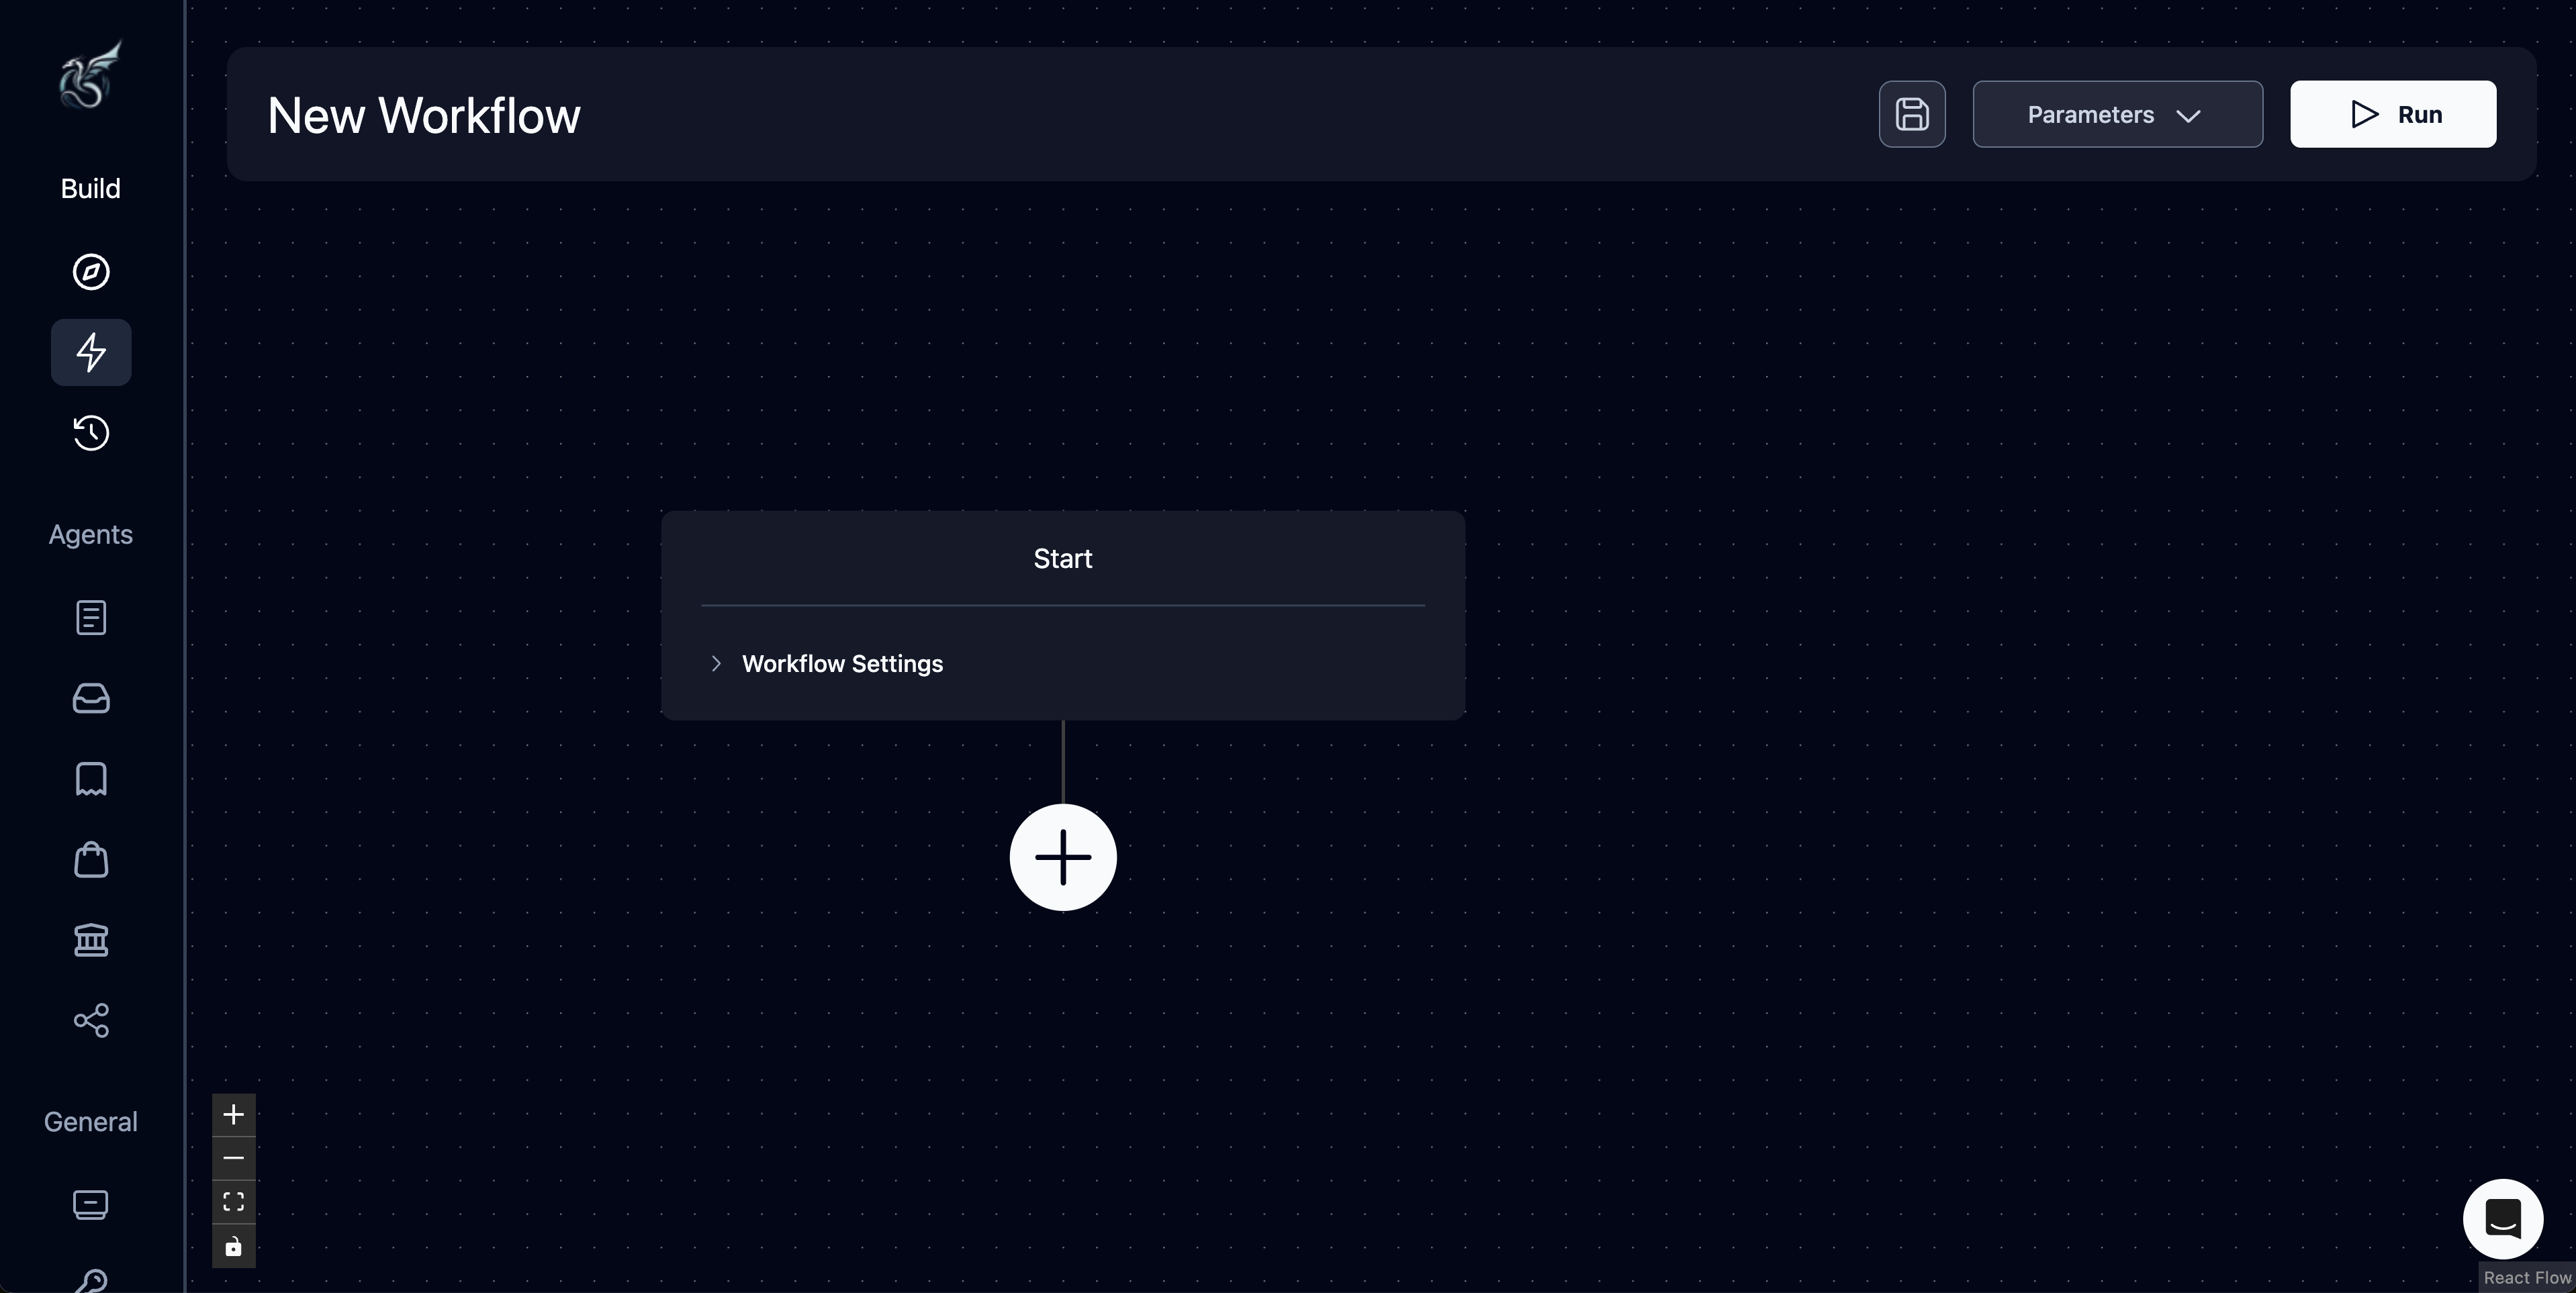This screenshot has width=2576, height=1293.
Task: Toggle fit view on the canvas
Action: tap(233, 1203)
